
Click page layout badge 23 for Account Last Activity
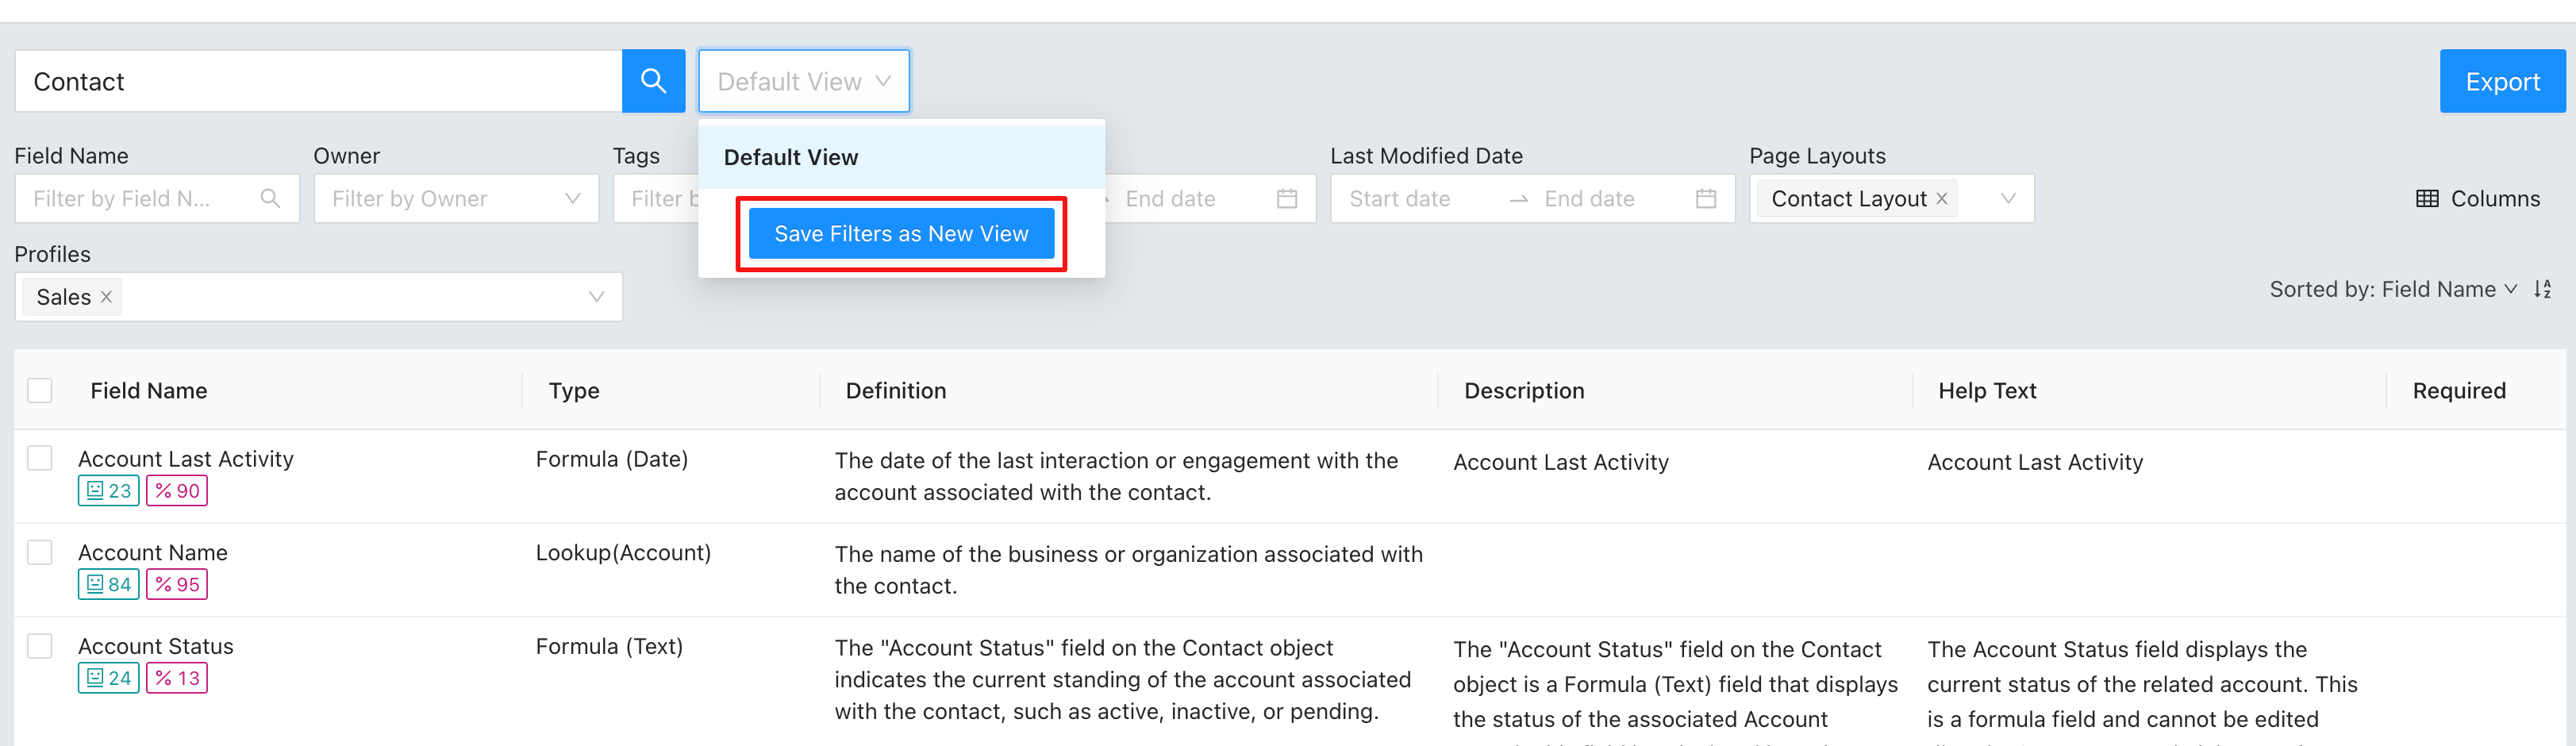pos(108,490)
